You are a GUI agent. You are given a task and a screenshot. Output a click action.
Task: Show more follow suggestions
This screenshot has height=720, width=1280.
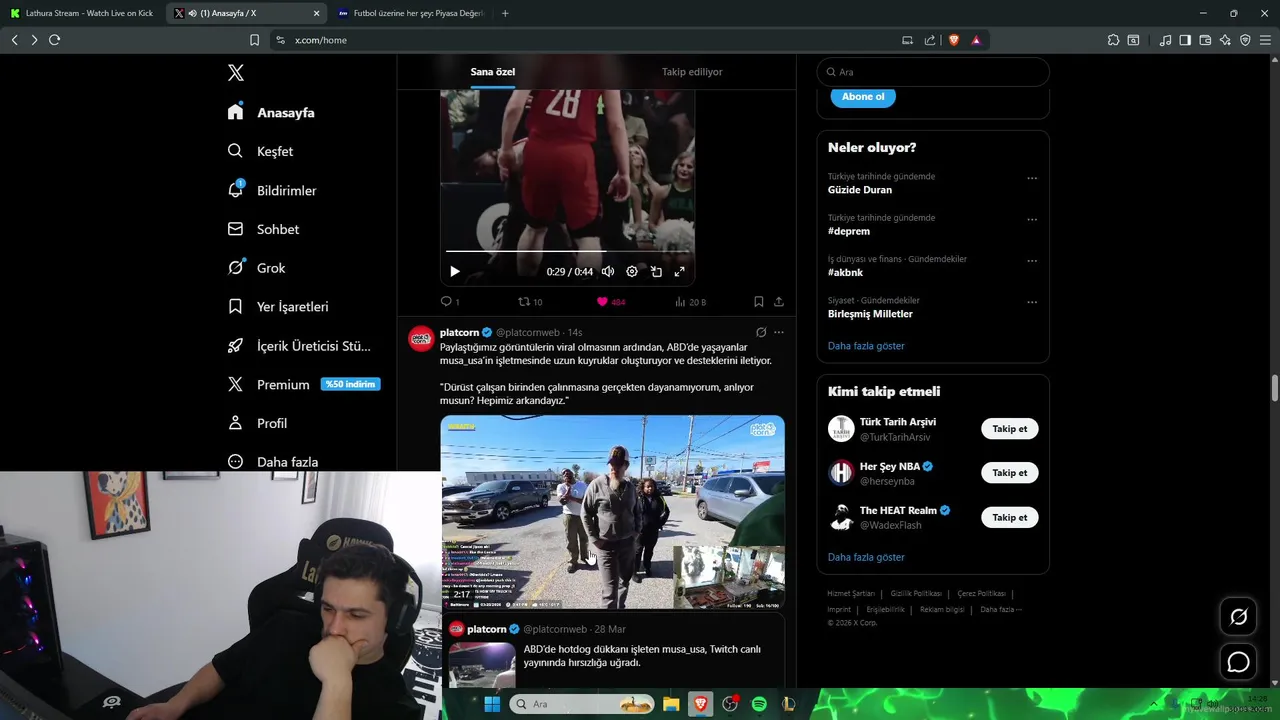tap(866, 557)
